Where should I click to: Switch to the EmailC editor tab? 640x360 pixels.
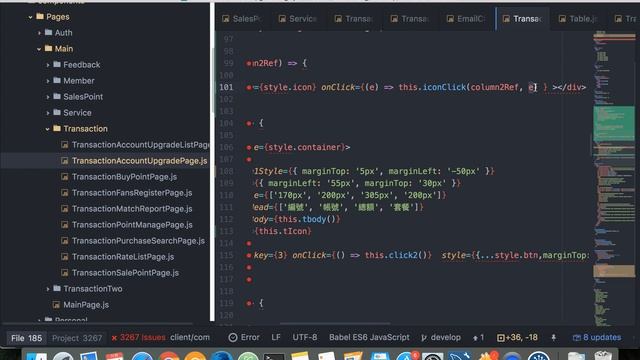pyautogui.click(x=467, y=19)
